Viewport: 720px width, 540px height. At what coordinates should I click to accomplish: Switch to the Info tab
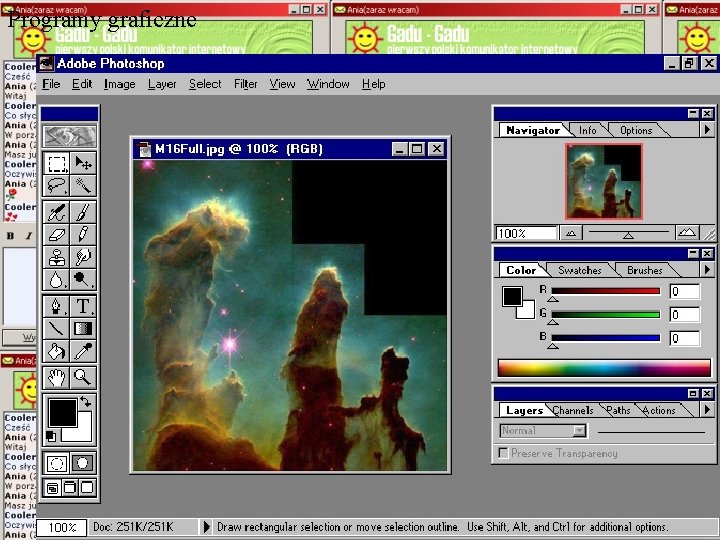(588, 130)
